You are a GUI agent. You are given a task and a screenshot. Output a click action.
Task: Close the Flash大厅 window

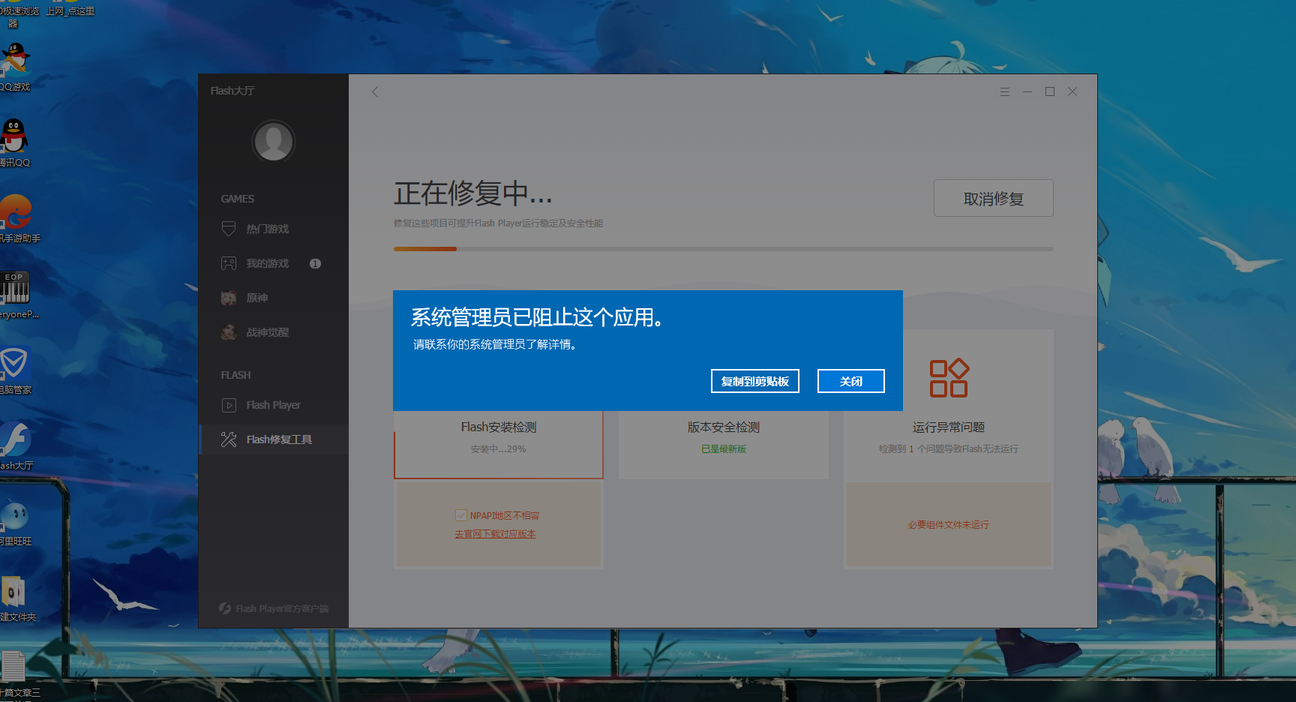coord(1072,91)
